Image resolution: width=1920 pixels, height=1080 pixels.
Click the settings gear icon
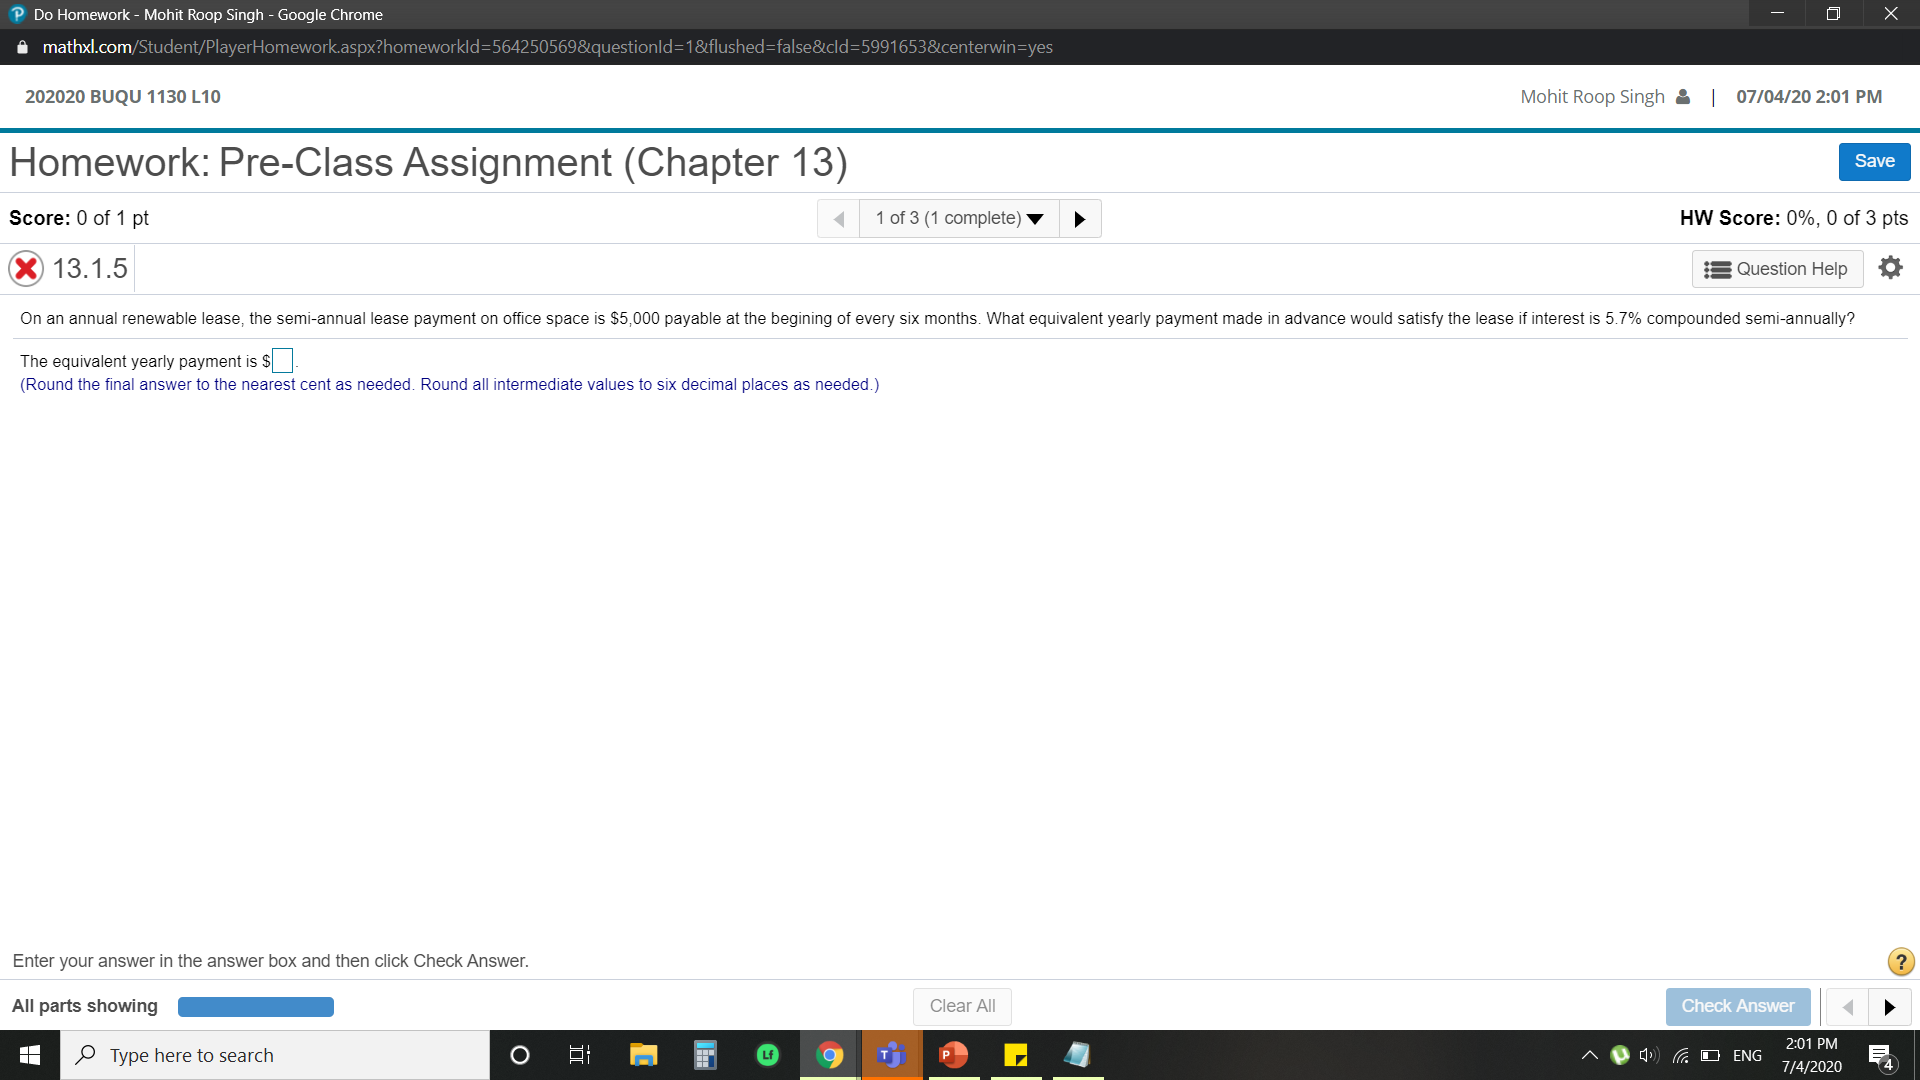point(1890,267)
